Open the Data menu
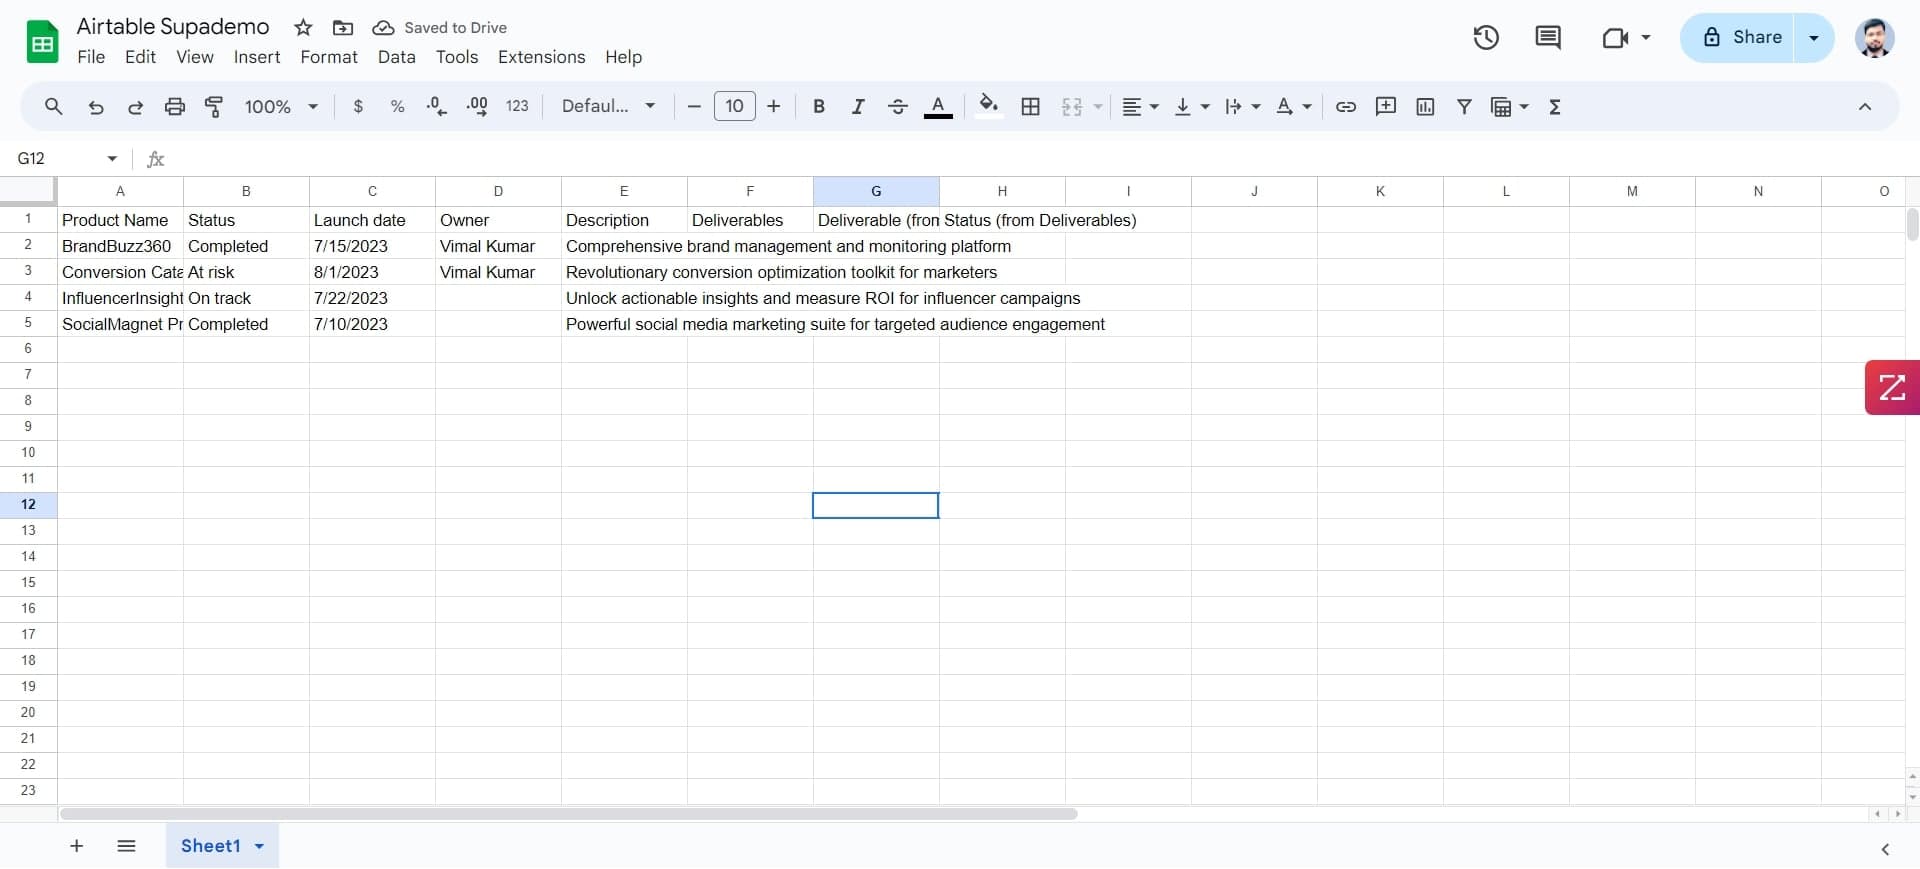The height and width of the screenshot is (869, 1920). pyautogui.click(x=397, y=57)
